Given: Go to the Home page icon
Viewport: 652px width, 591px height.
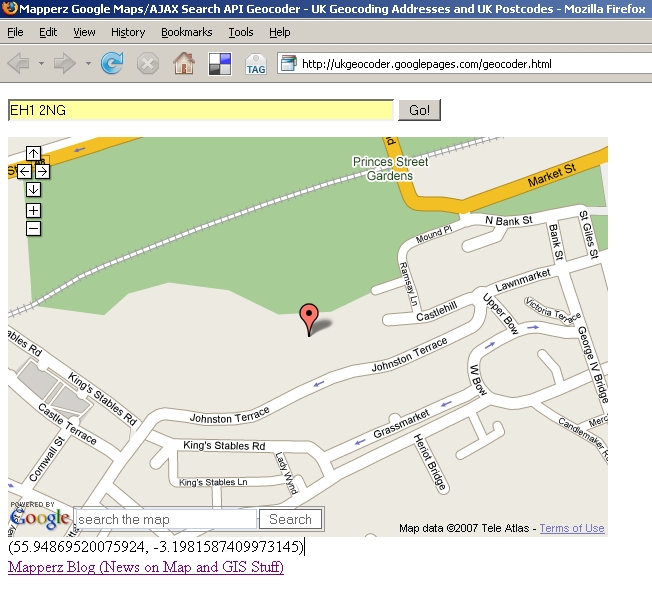Looking at the screenshot, I should [184, 64].
